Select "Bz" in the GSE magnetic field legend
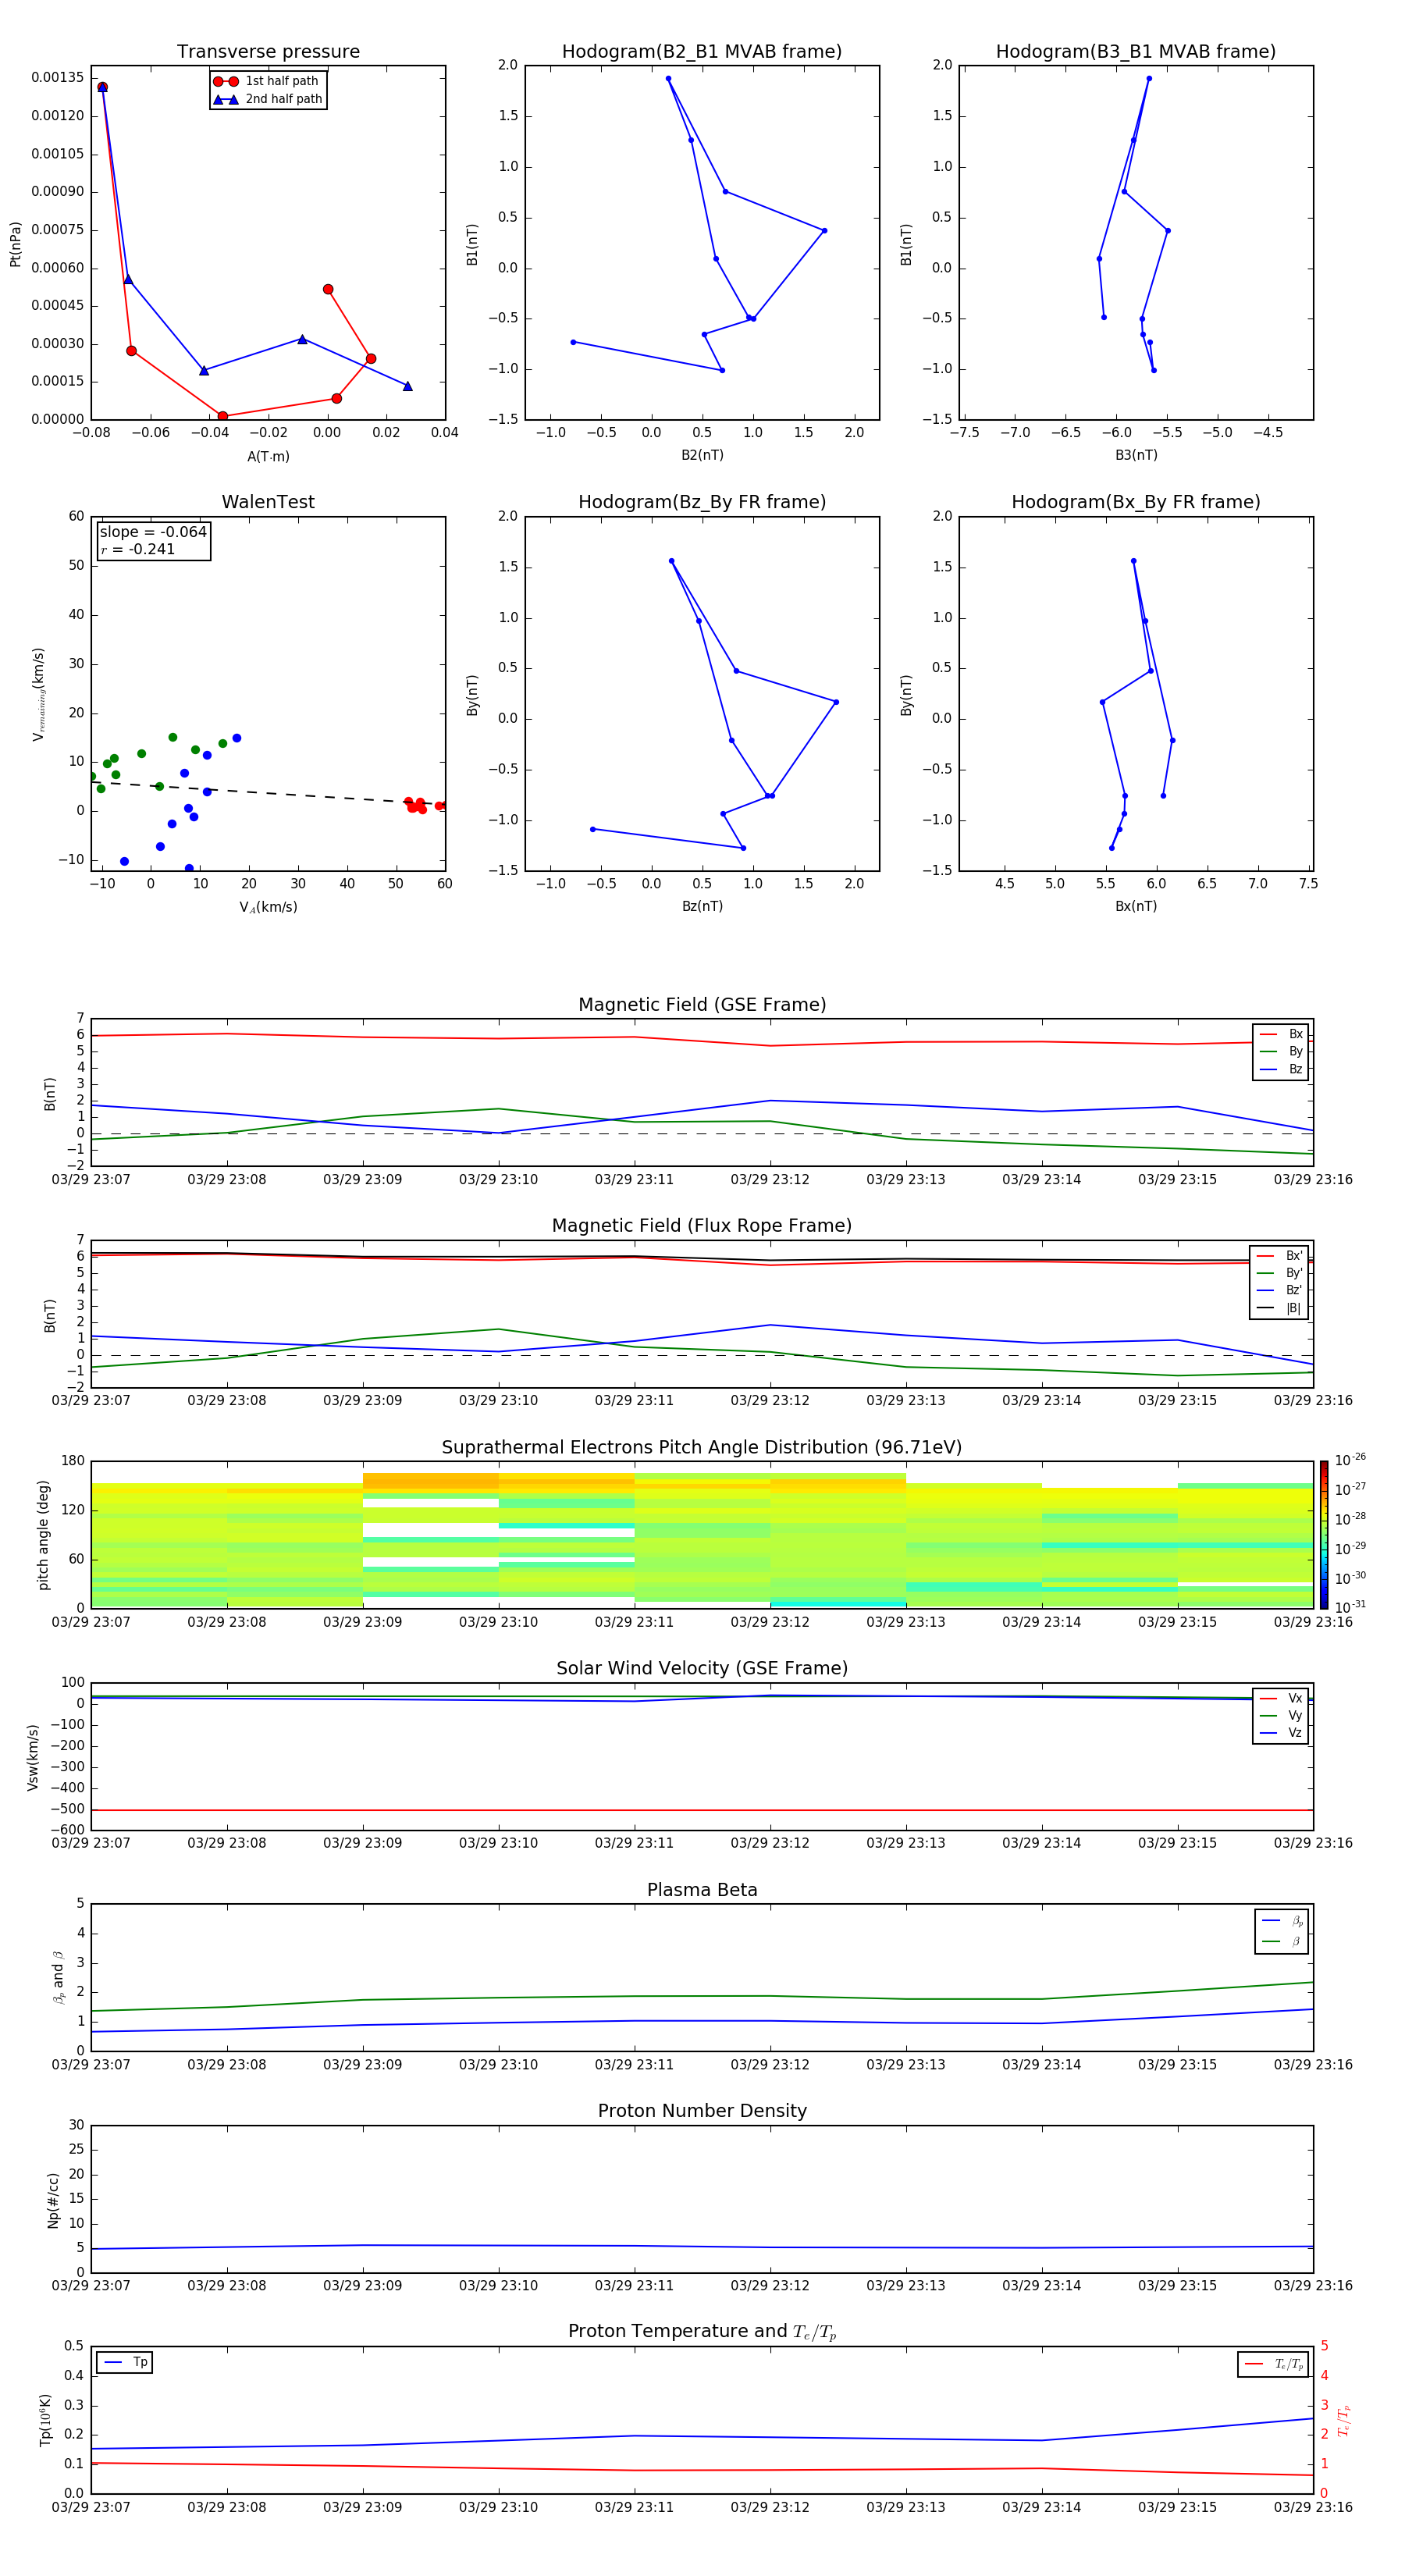Viewport: 1405px width, 2576px height. point(1281,1069)
